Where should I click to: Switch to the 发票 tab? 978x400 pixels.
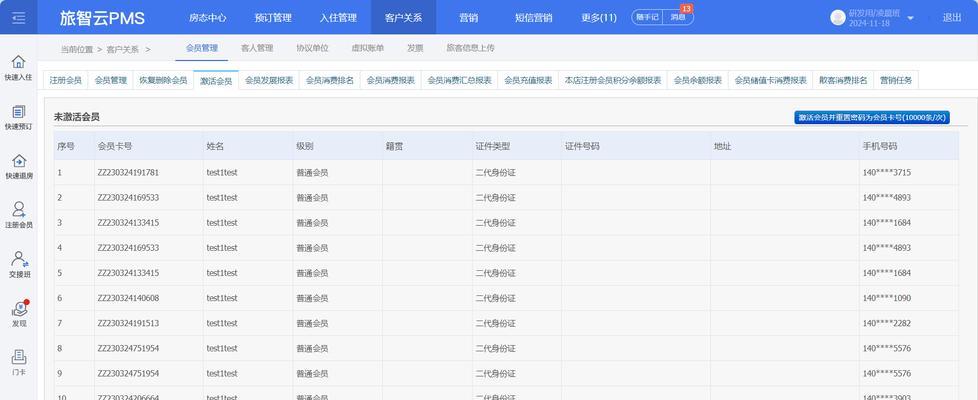coord(415,48)
